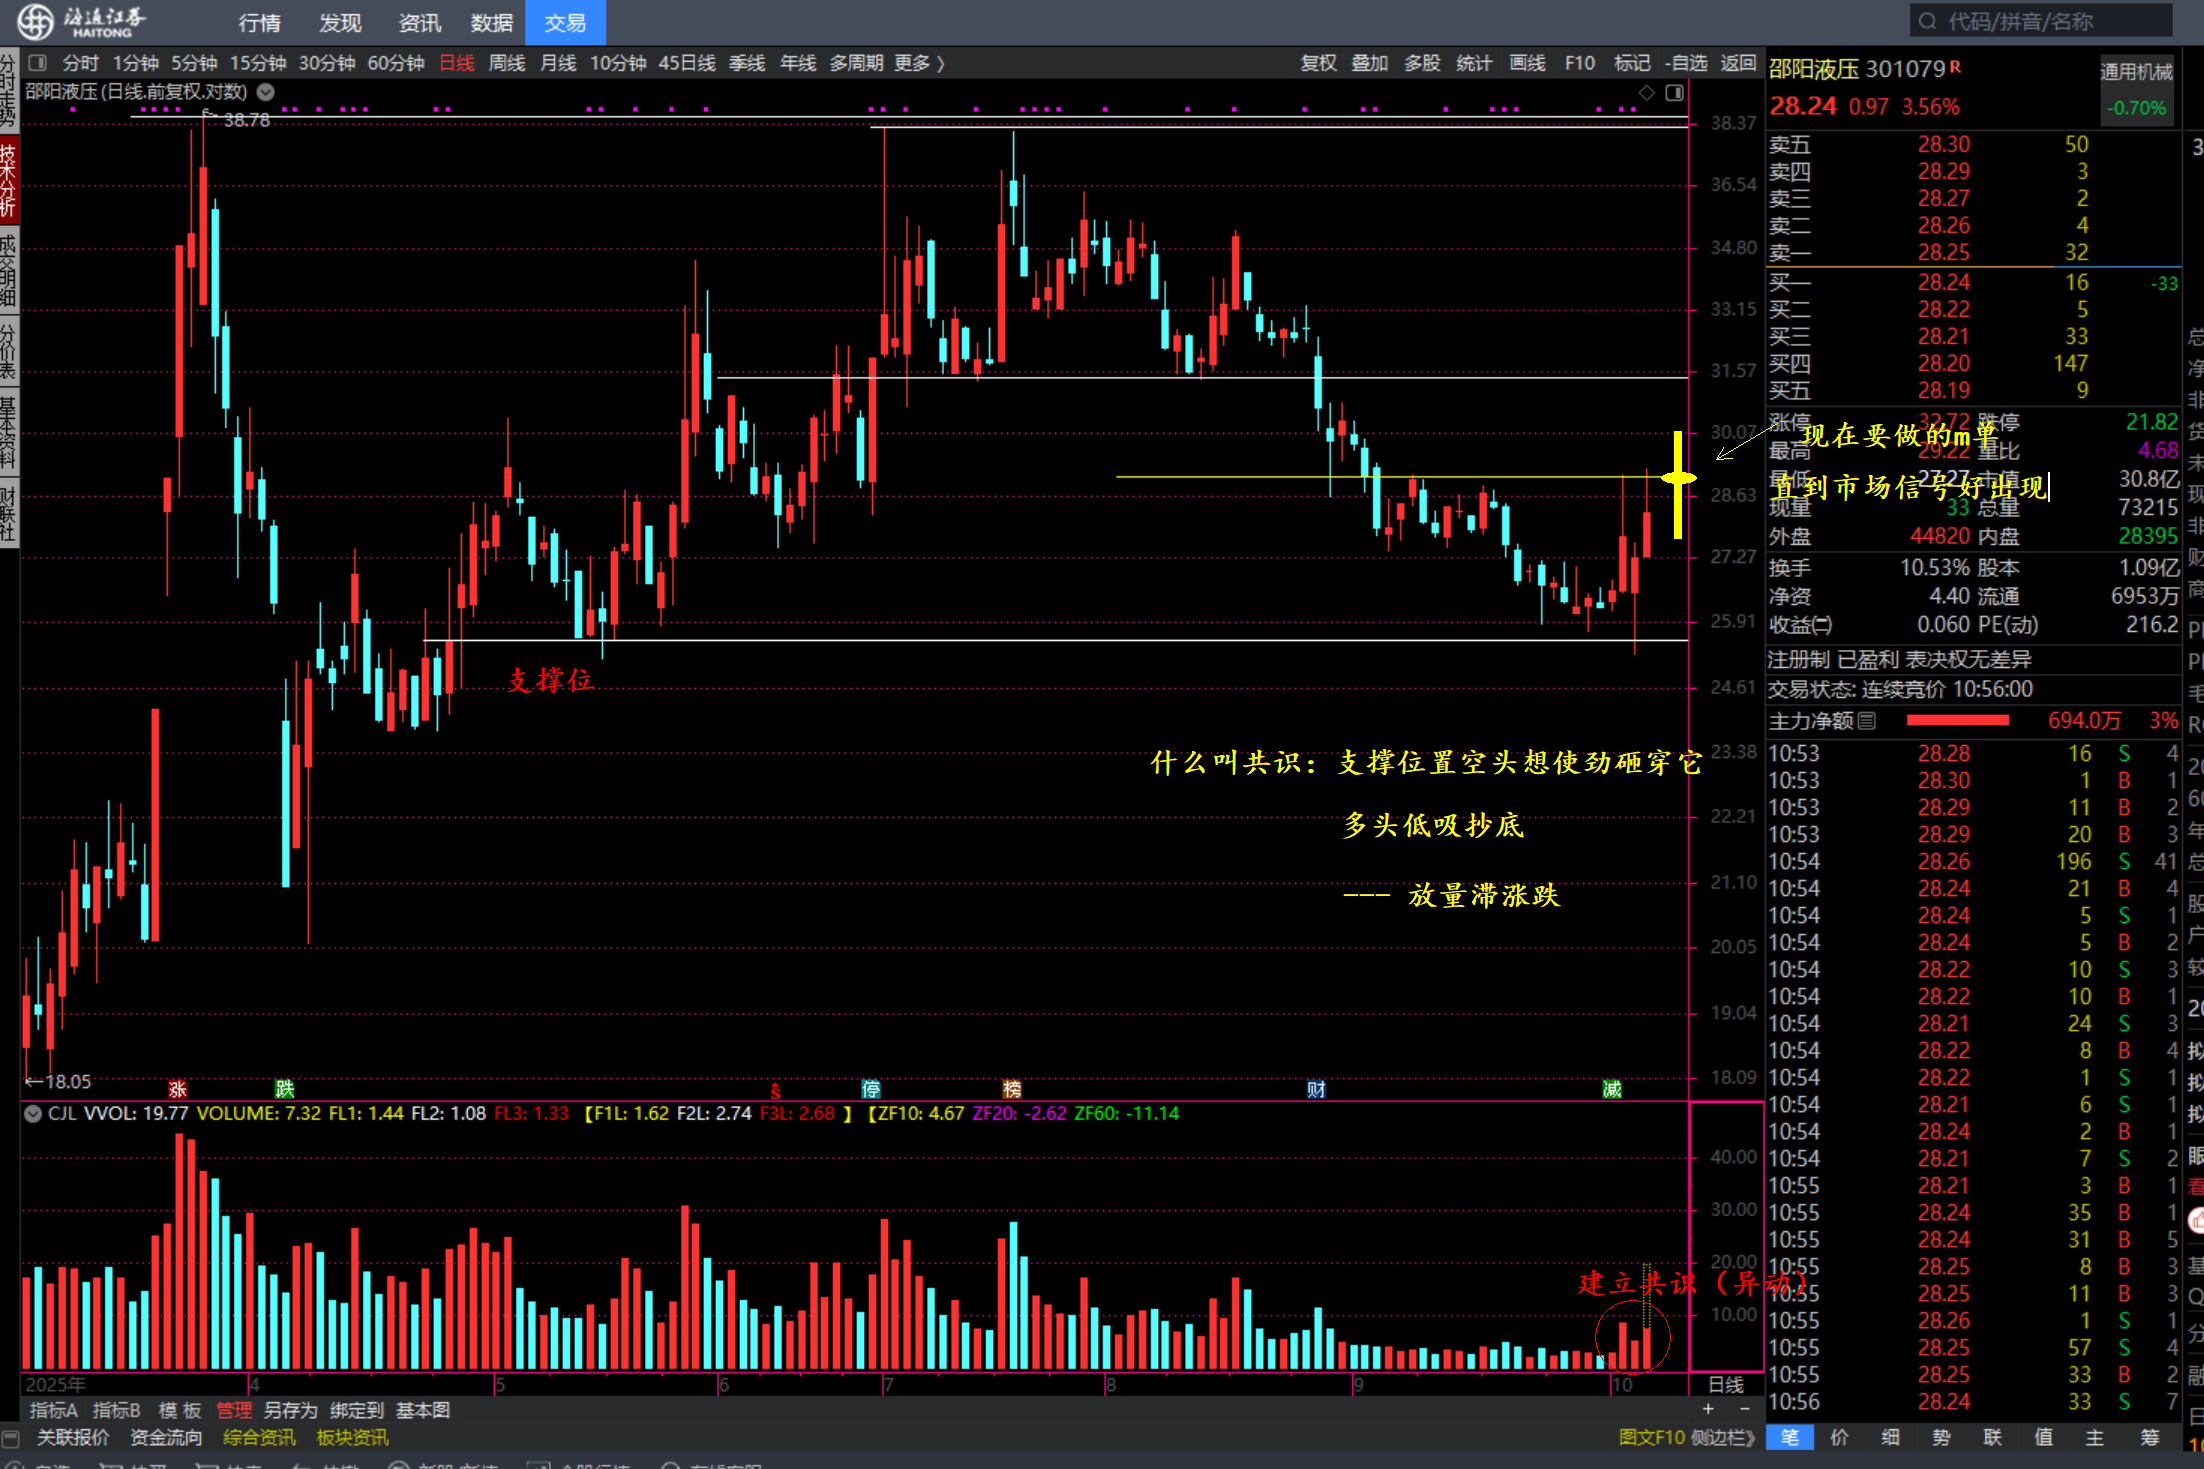The image size is (2204, 1469).
Task: Toggle 侧边栏 sidebar visibility
Action: pyautogui.click(x=1722, y=1437)
